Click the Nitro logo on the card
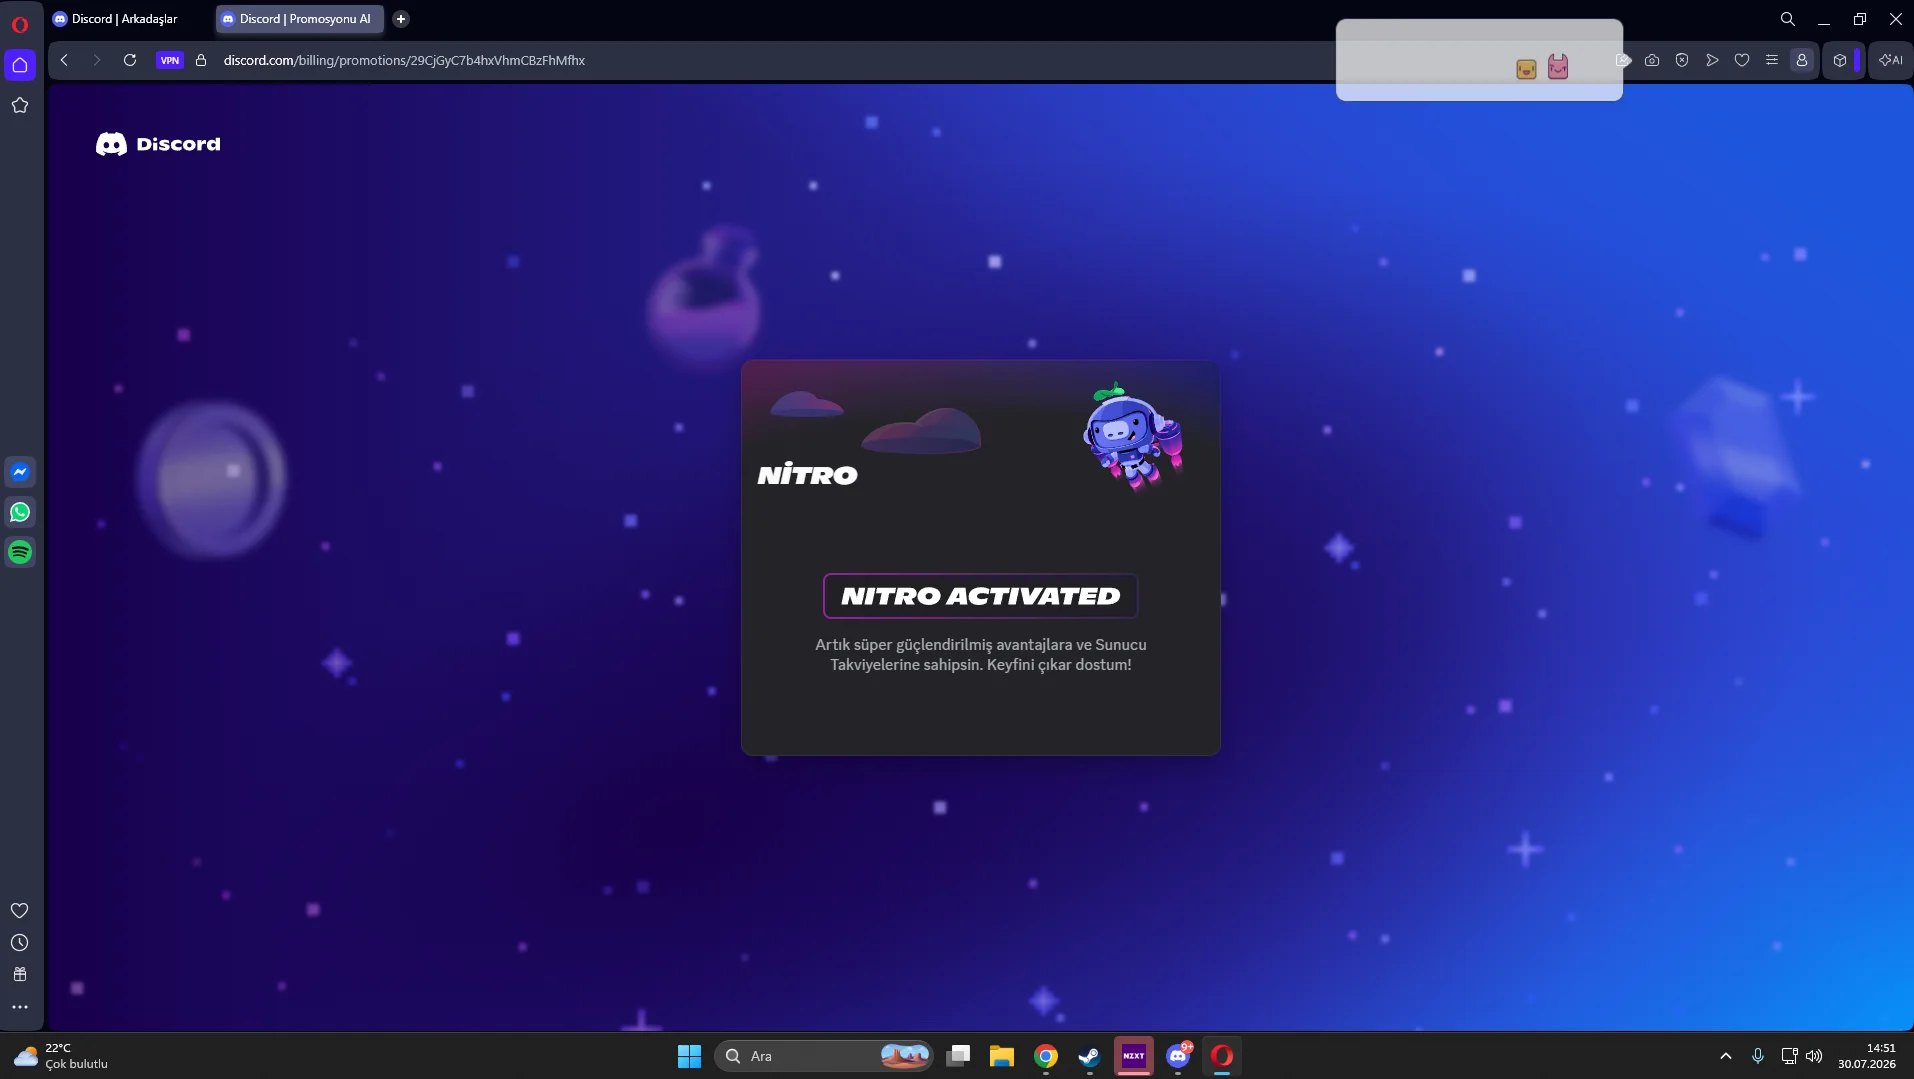This screenshot has height=1079, width=1914. [x=807, y=474]
